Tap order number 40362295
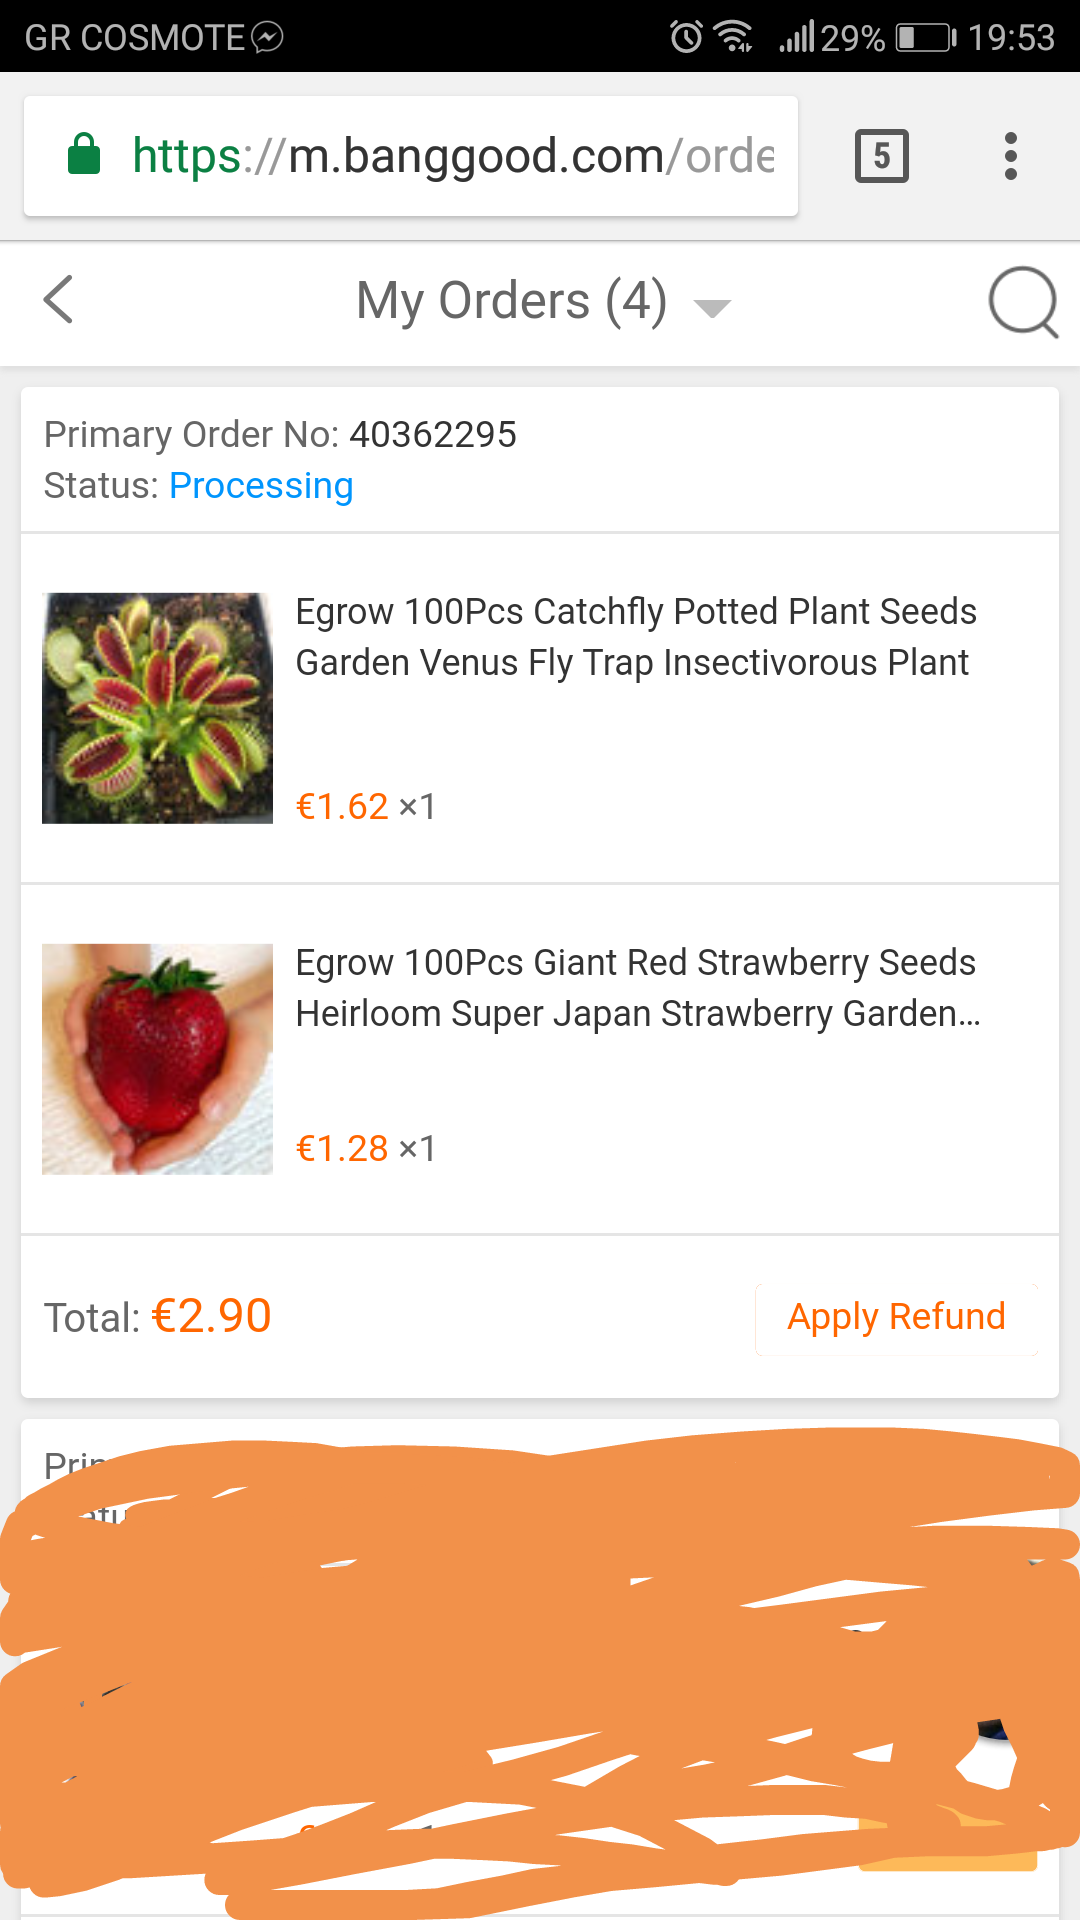This screenshot has height=1920, width=1080. (432, 435)
